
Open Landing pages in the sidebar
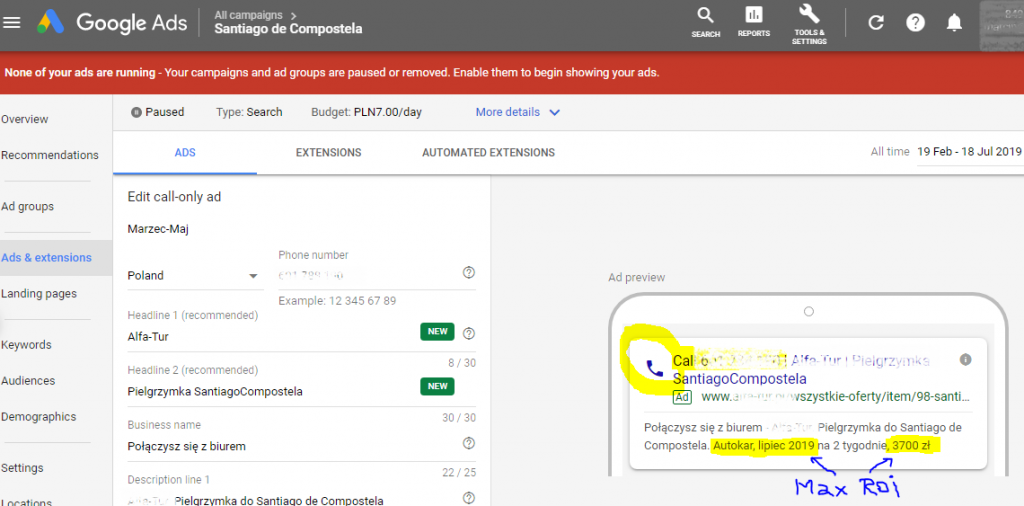tap(39, 294)
